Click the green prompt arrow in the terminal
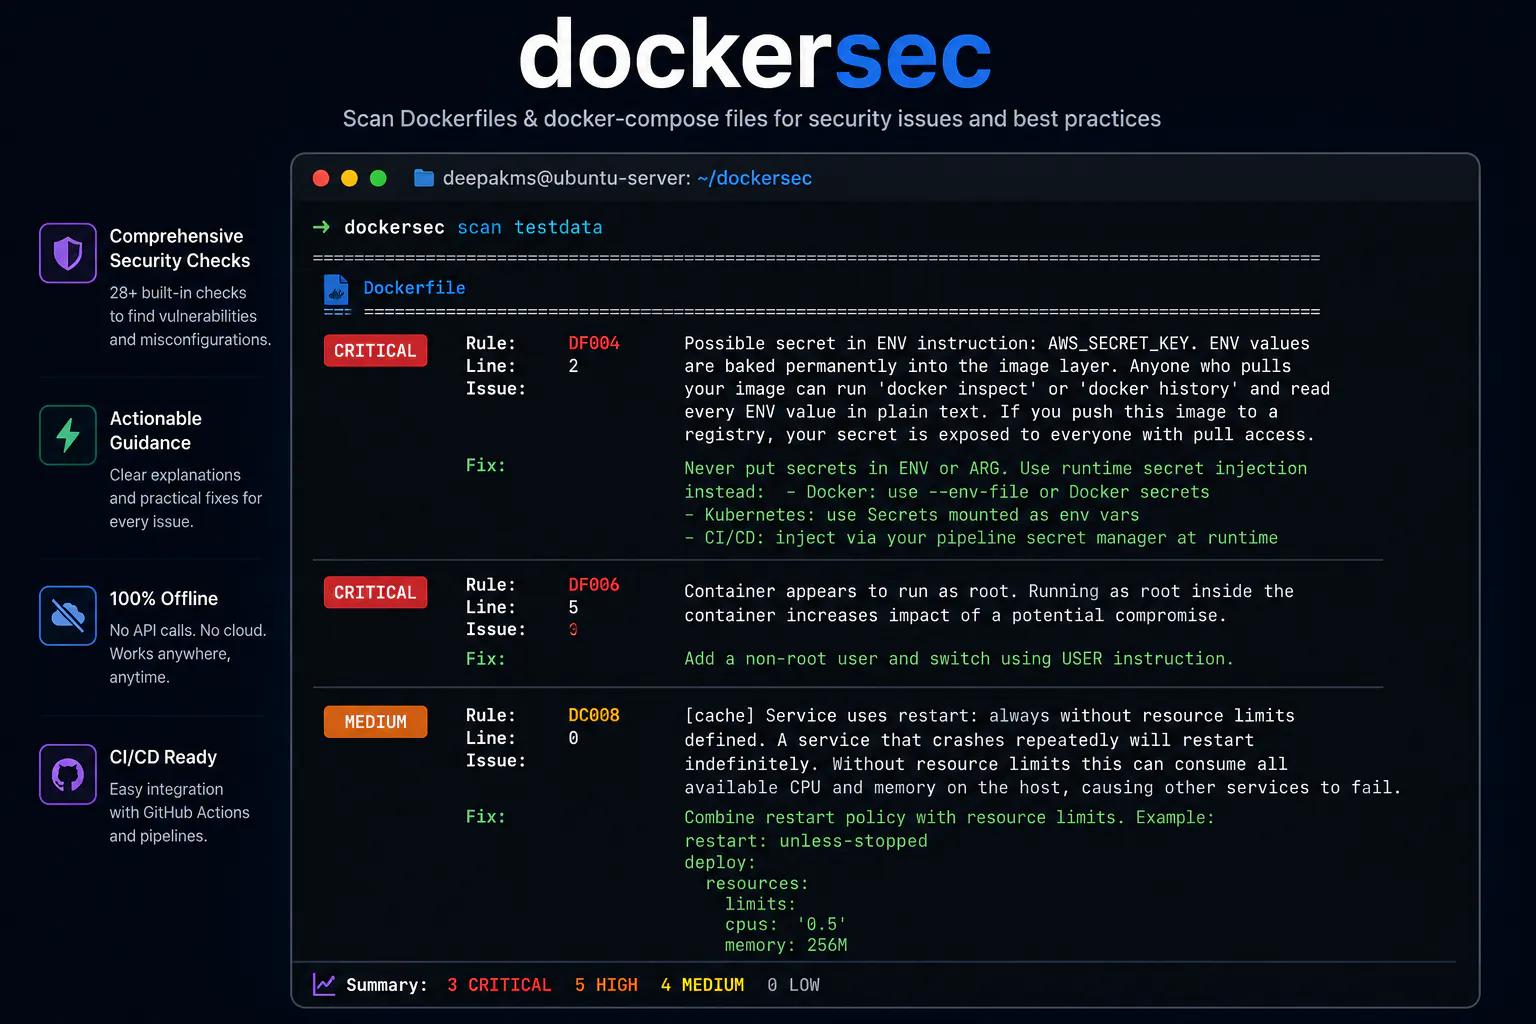The width and height of the screenshot is (1536, 1024). (321, 227)
